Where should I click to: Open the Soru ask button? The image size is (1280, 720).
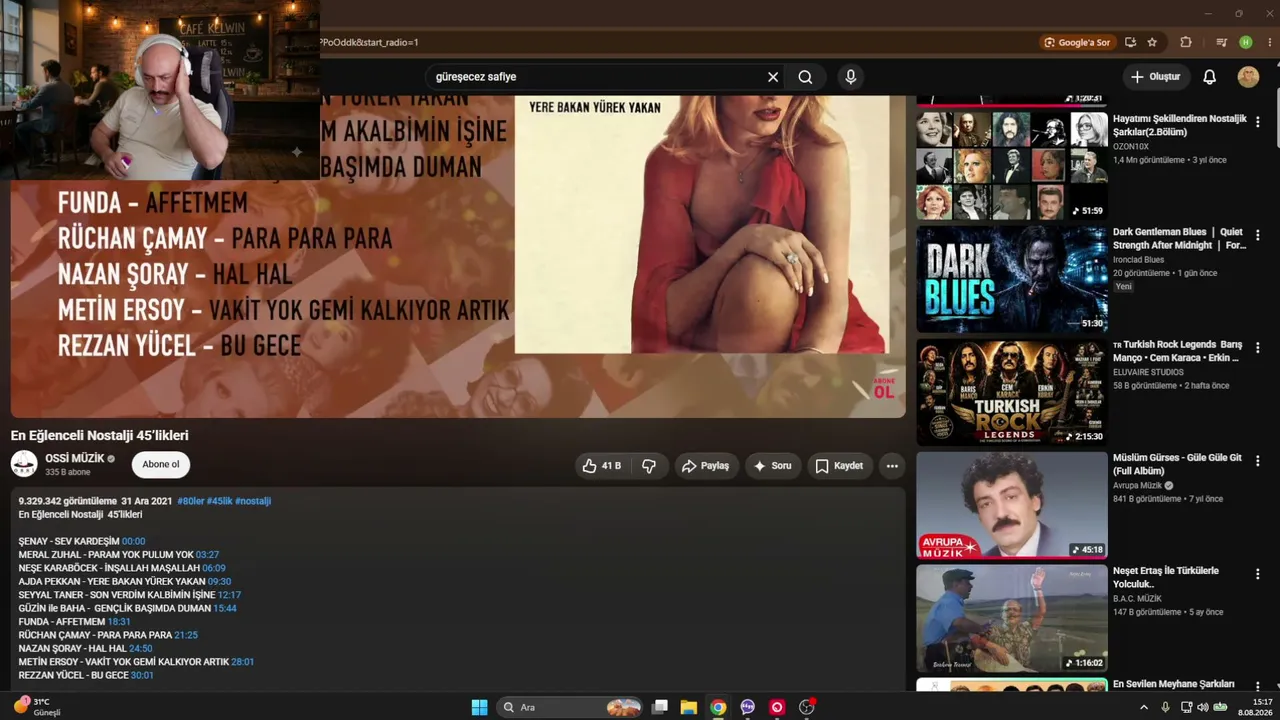pos(773,466)
